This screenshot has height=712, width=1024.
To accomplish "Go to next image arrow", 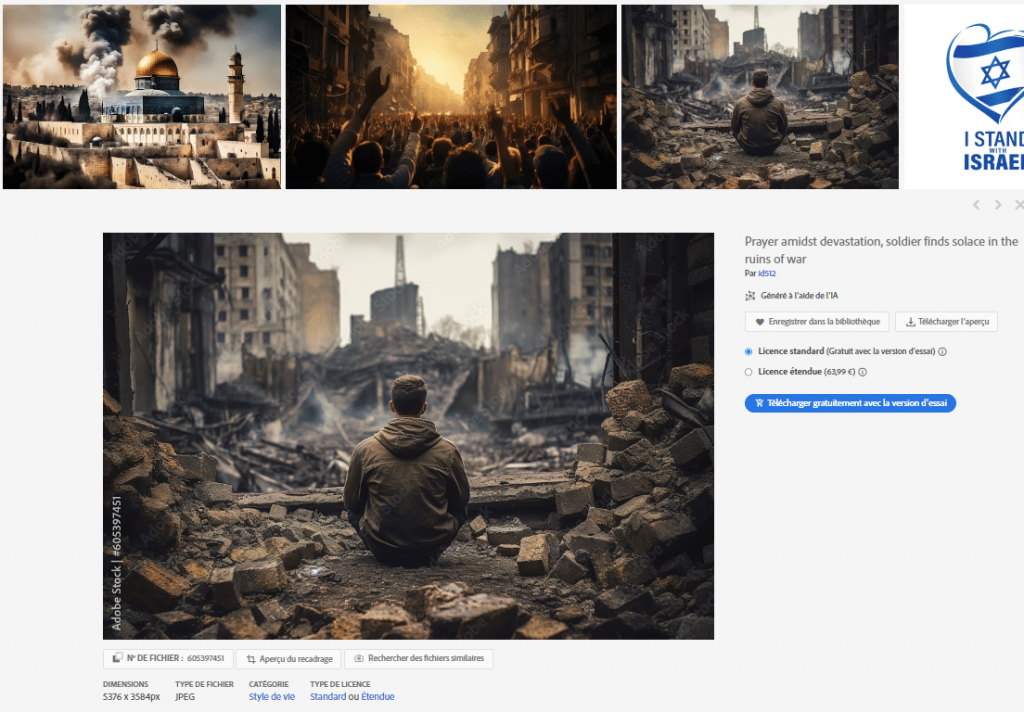I will (x=998, y=204).
